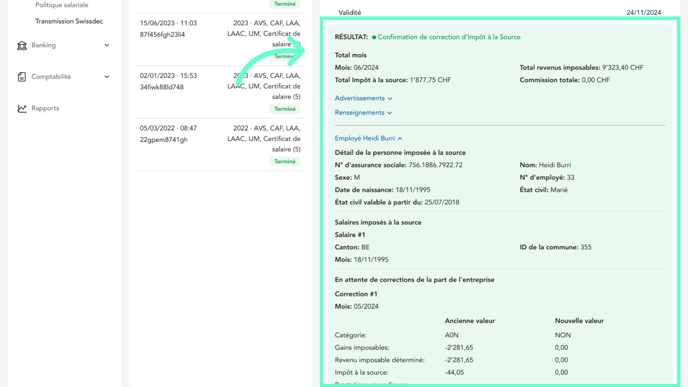Click old category value A0N
Image resolution: width=688 pixels, height=387 pixels.
tap(452, 335)
